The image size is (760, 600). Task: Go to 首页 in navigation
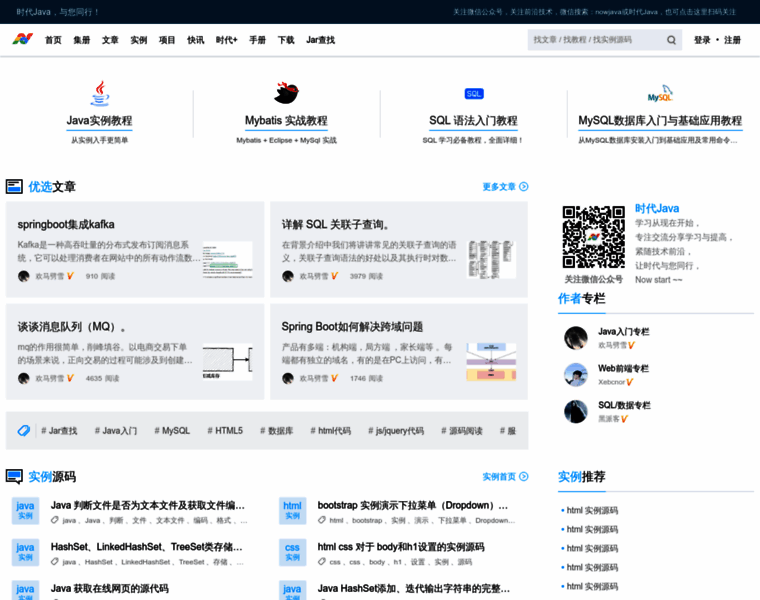tap(53, 40)
